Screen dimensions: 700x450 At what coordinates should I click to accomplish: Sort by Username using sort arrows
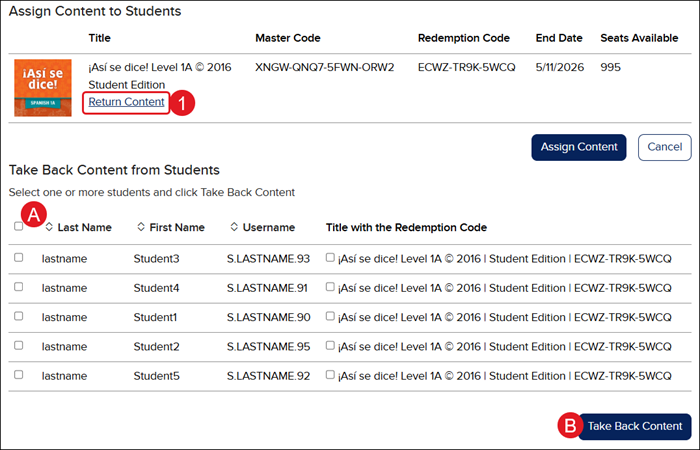point(234,228)
